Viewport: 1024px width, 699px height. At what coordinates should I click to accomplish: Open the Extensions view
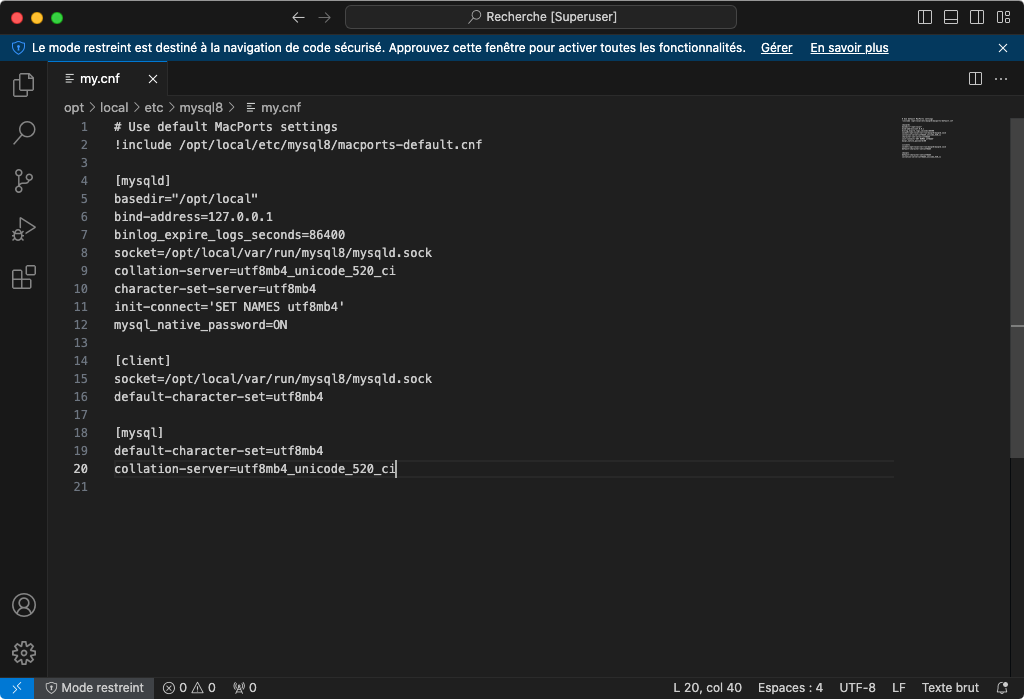click(24, 277)
